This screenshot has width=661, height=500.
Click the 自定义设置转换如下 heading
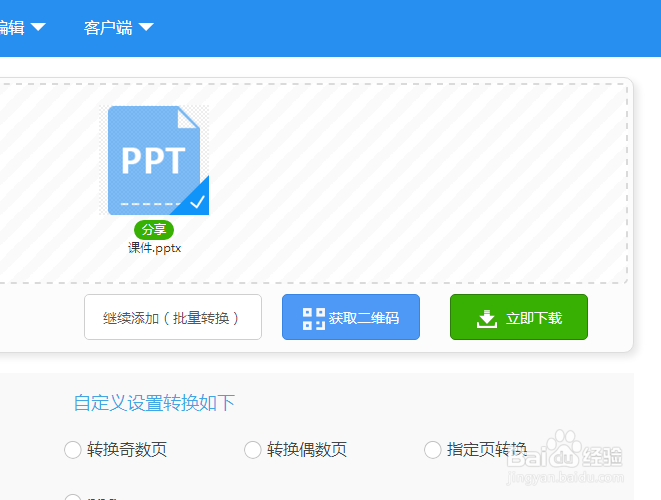(154, 403)
